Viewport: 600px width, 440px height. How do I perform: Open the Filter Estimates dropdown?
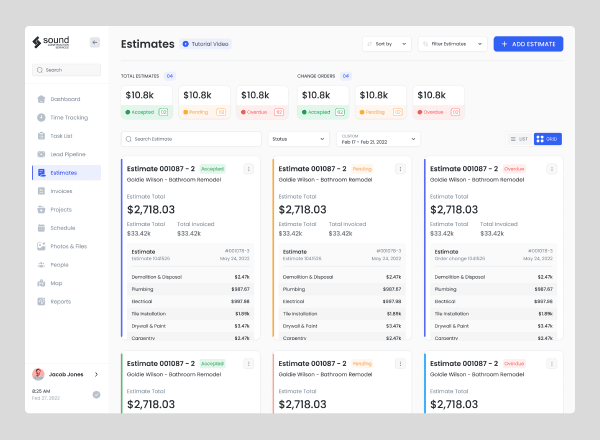(x=452, y=44)
